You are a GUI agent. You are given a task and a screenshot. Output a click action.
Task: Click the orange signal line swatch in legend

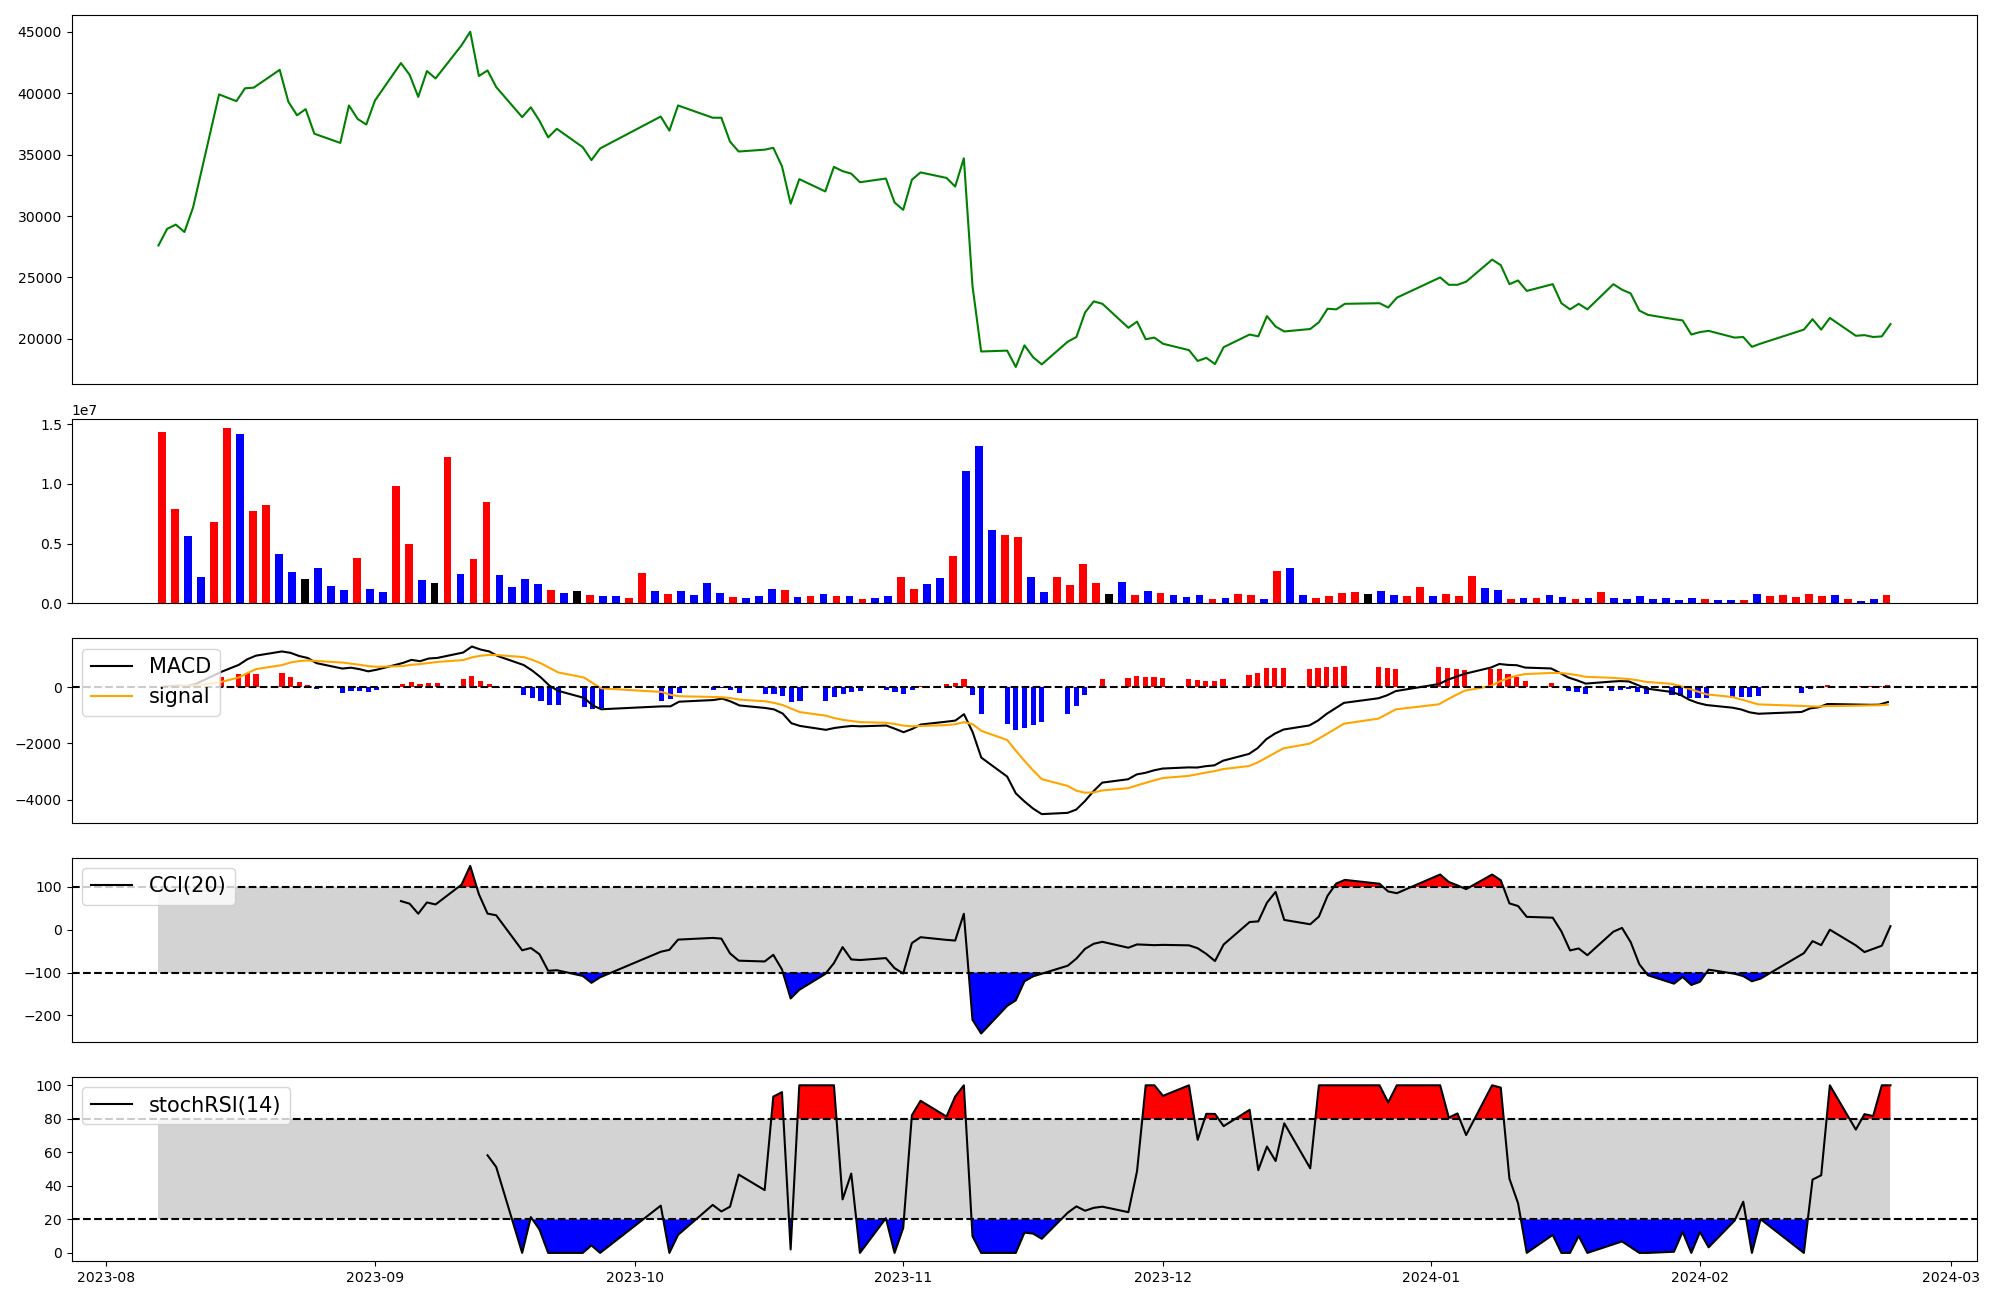tap(111, 696)
